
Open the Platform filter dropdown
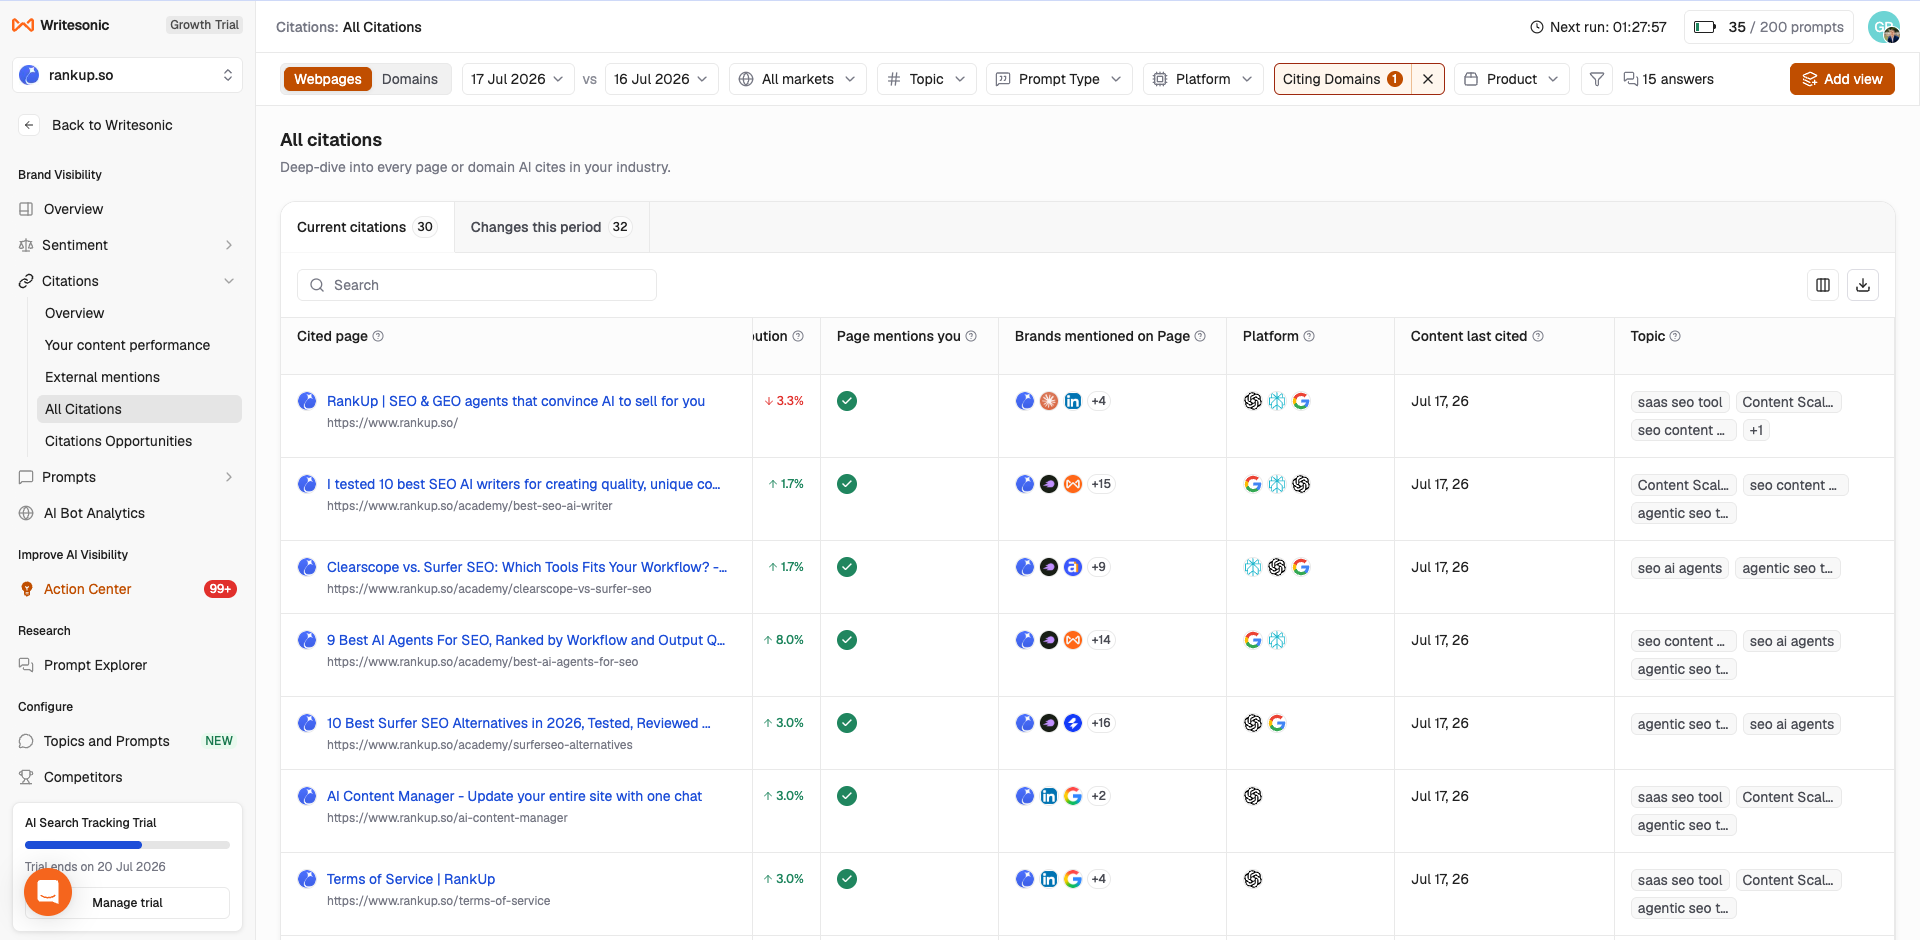1203,79
